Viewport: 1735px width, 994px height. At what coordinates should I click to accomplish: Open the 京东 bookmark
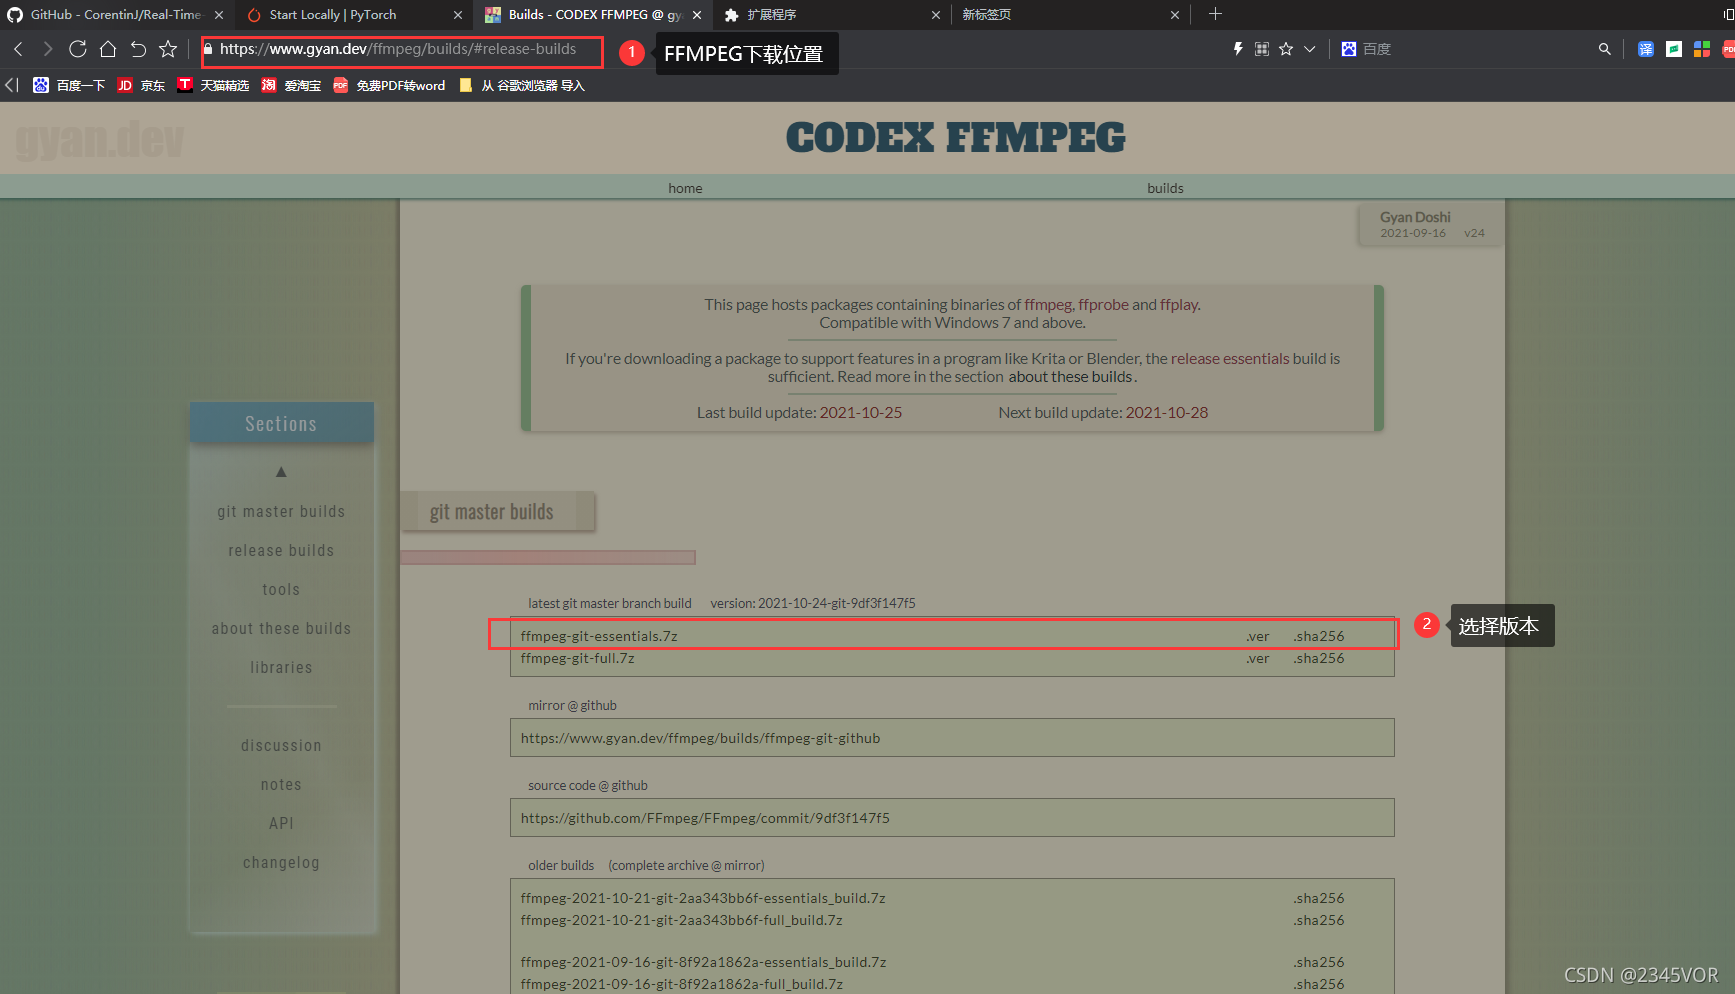click(x=141, y=86)
